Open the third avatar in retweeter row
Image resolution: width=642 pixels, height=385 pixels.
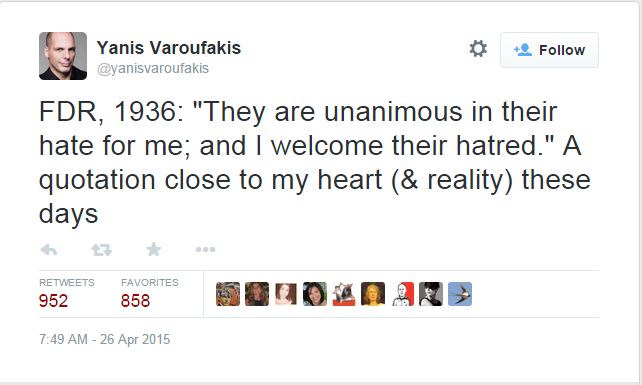286,294
